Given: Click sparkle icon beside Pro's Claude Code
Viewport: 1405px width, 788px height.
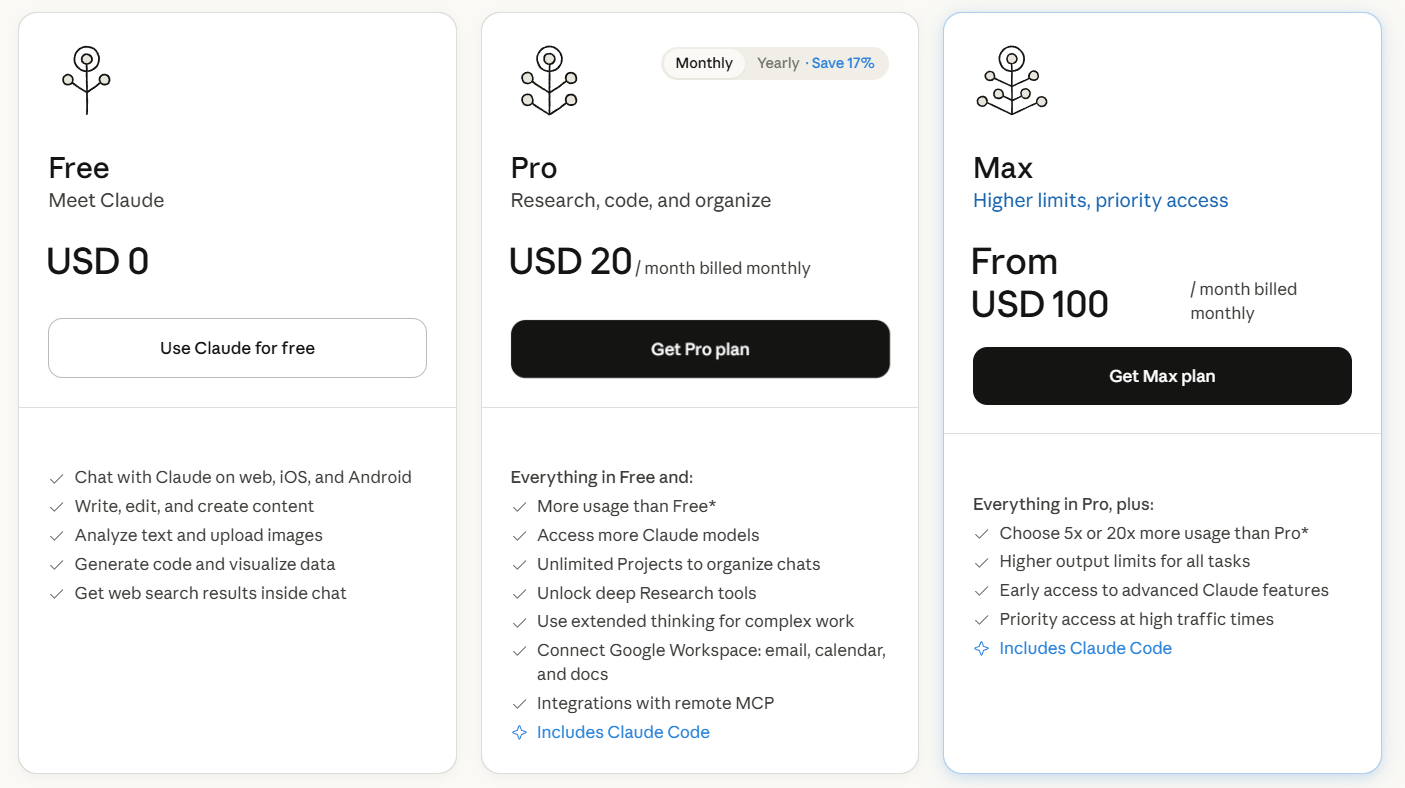Looking at the screenshot, I should coord(519,733).
